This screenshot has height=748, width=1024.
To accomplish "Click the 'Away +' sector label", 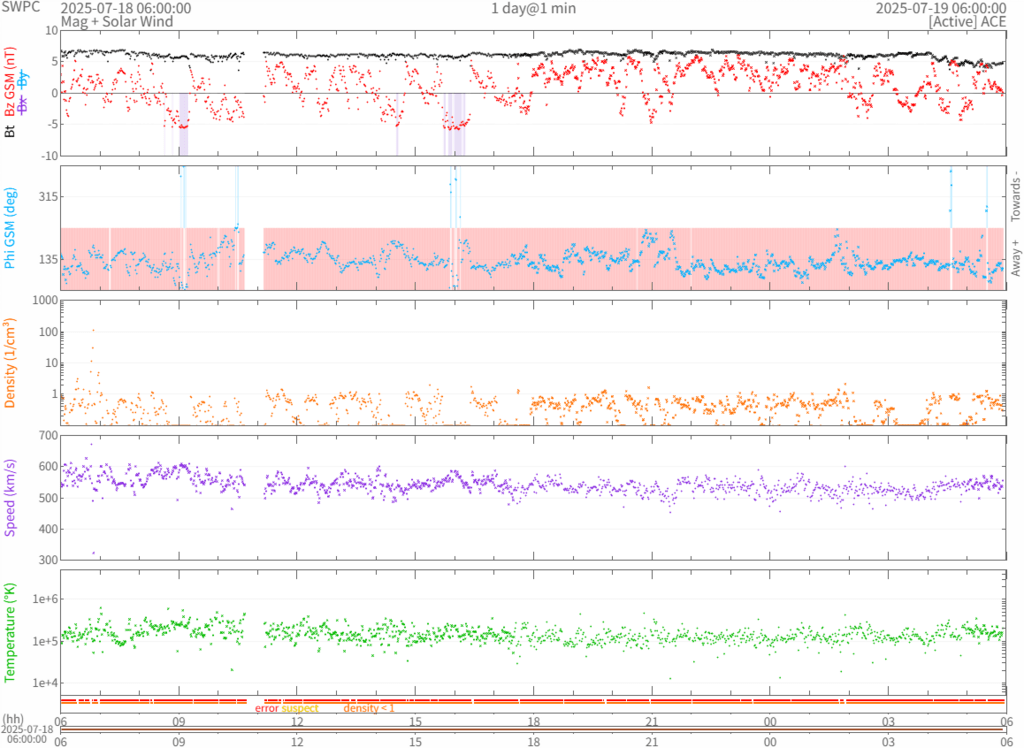I will [x=1016, y=259].
